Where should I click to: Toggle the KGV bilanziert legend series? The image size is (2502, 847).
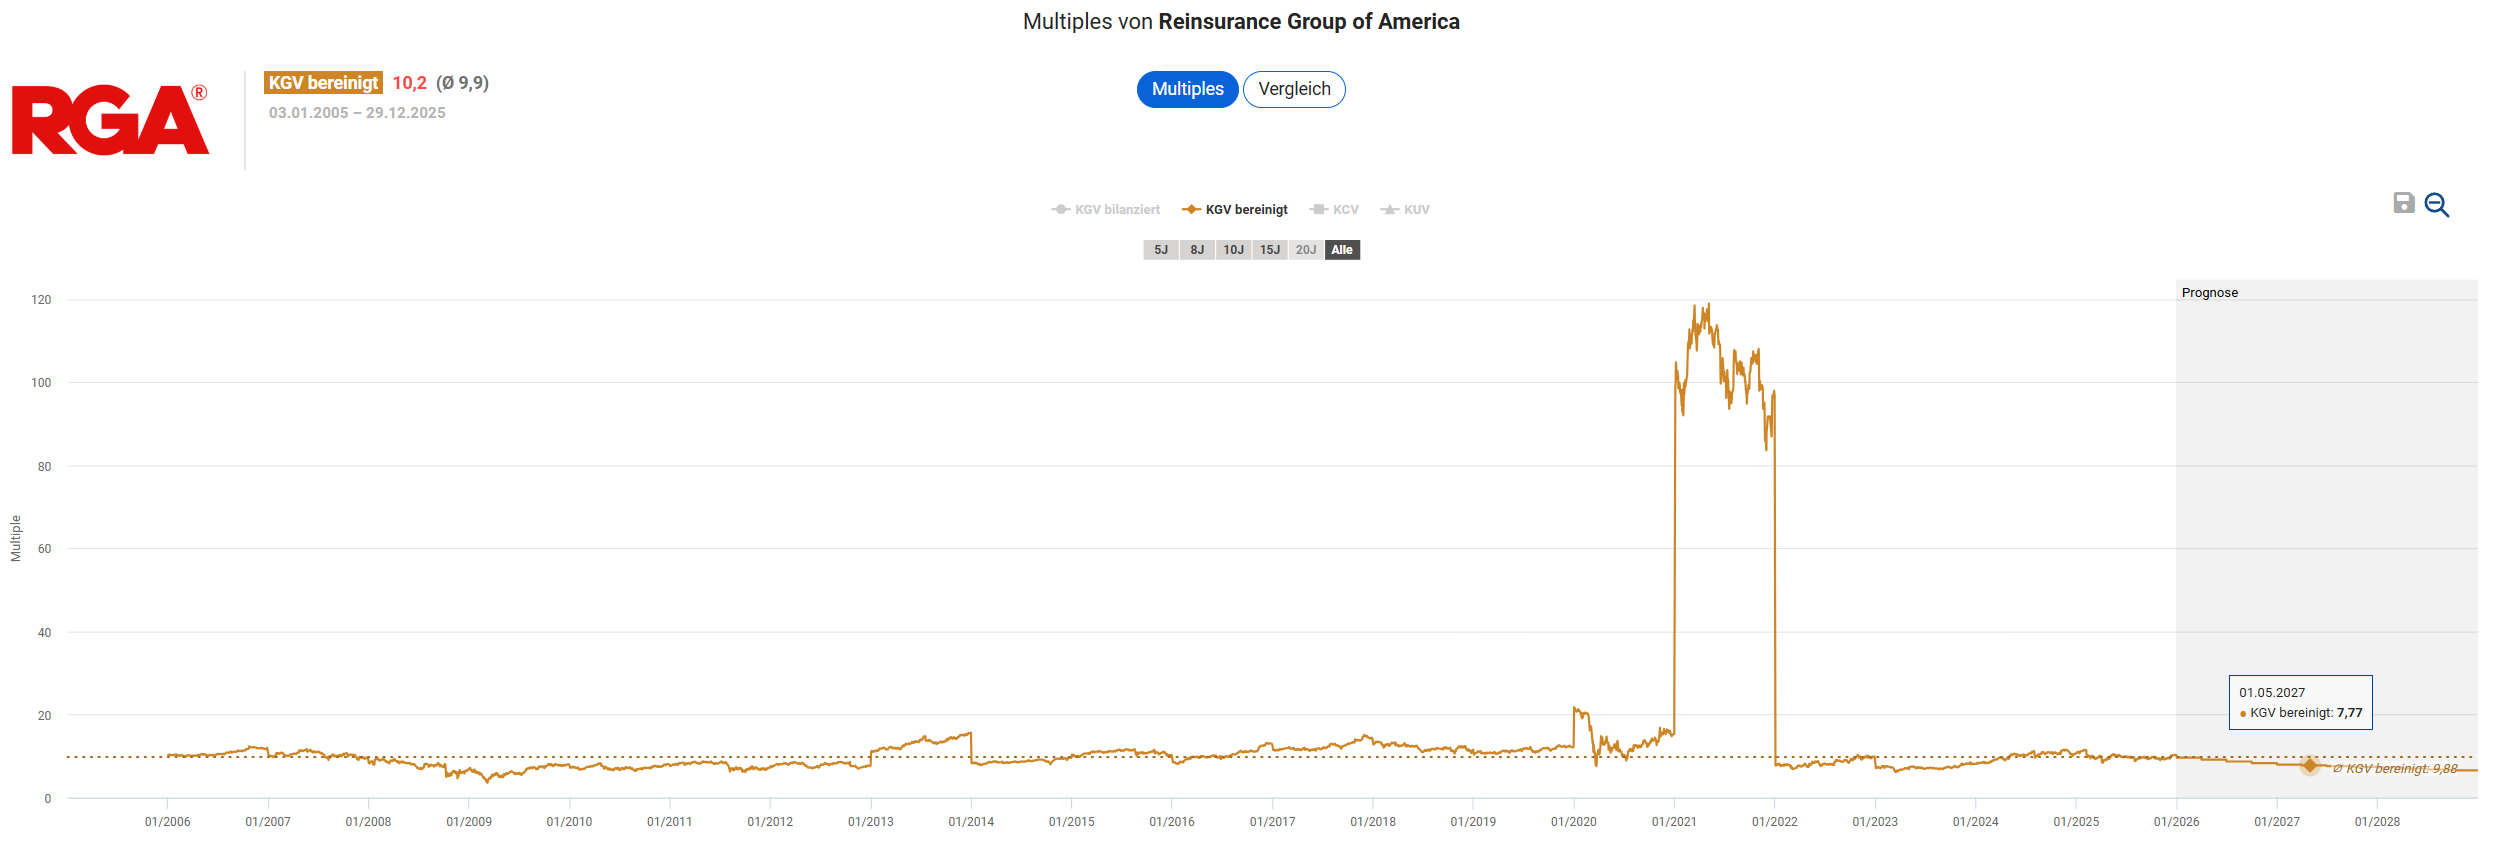(x=1106, y=210)
